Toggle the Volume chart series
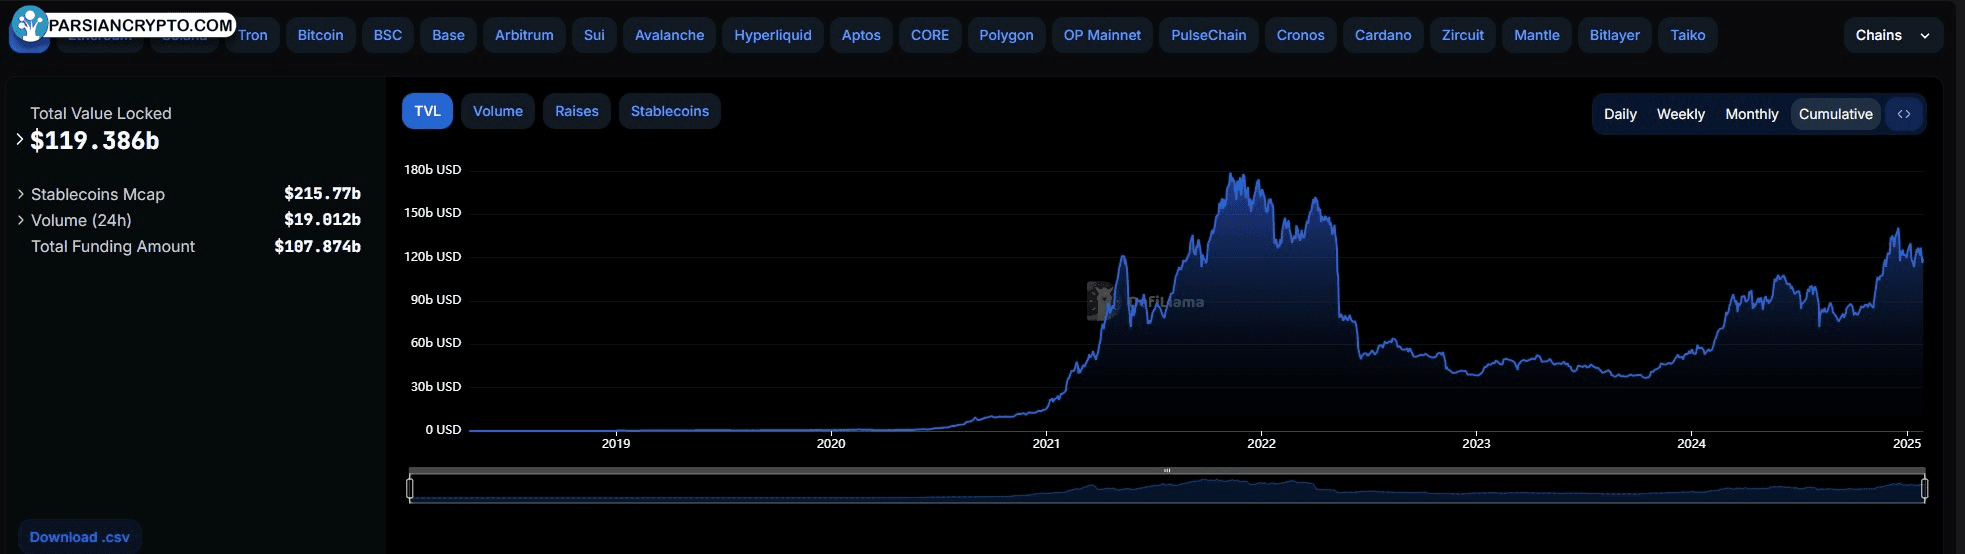The width and height of the screenshot is (1965, 554). coord(498,111)
